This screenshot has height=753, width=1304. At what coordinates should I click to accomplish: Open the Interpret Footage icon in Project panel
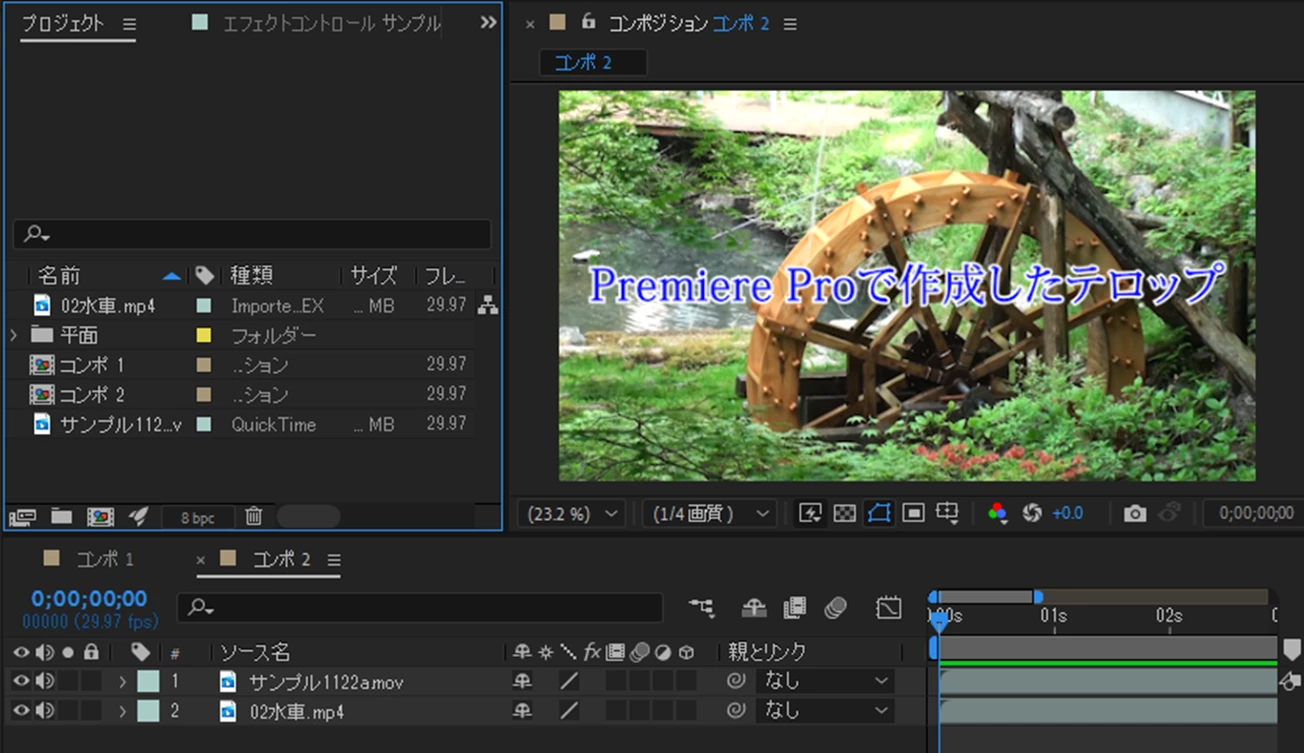click(22, 516)
